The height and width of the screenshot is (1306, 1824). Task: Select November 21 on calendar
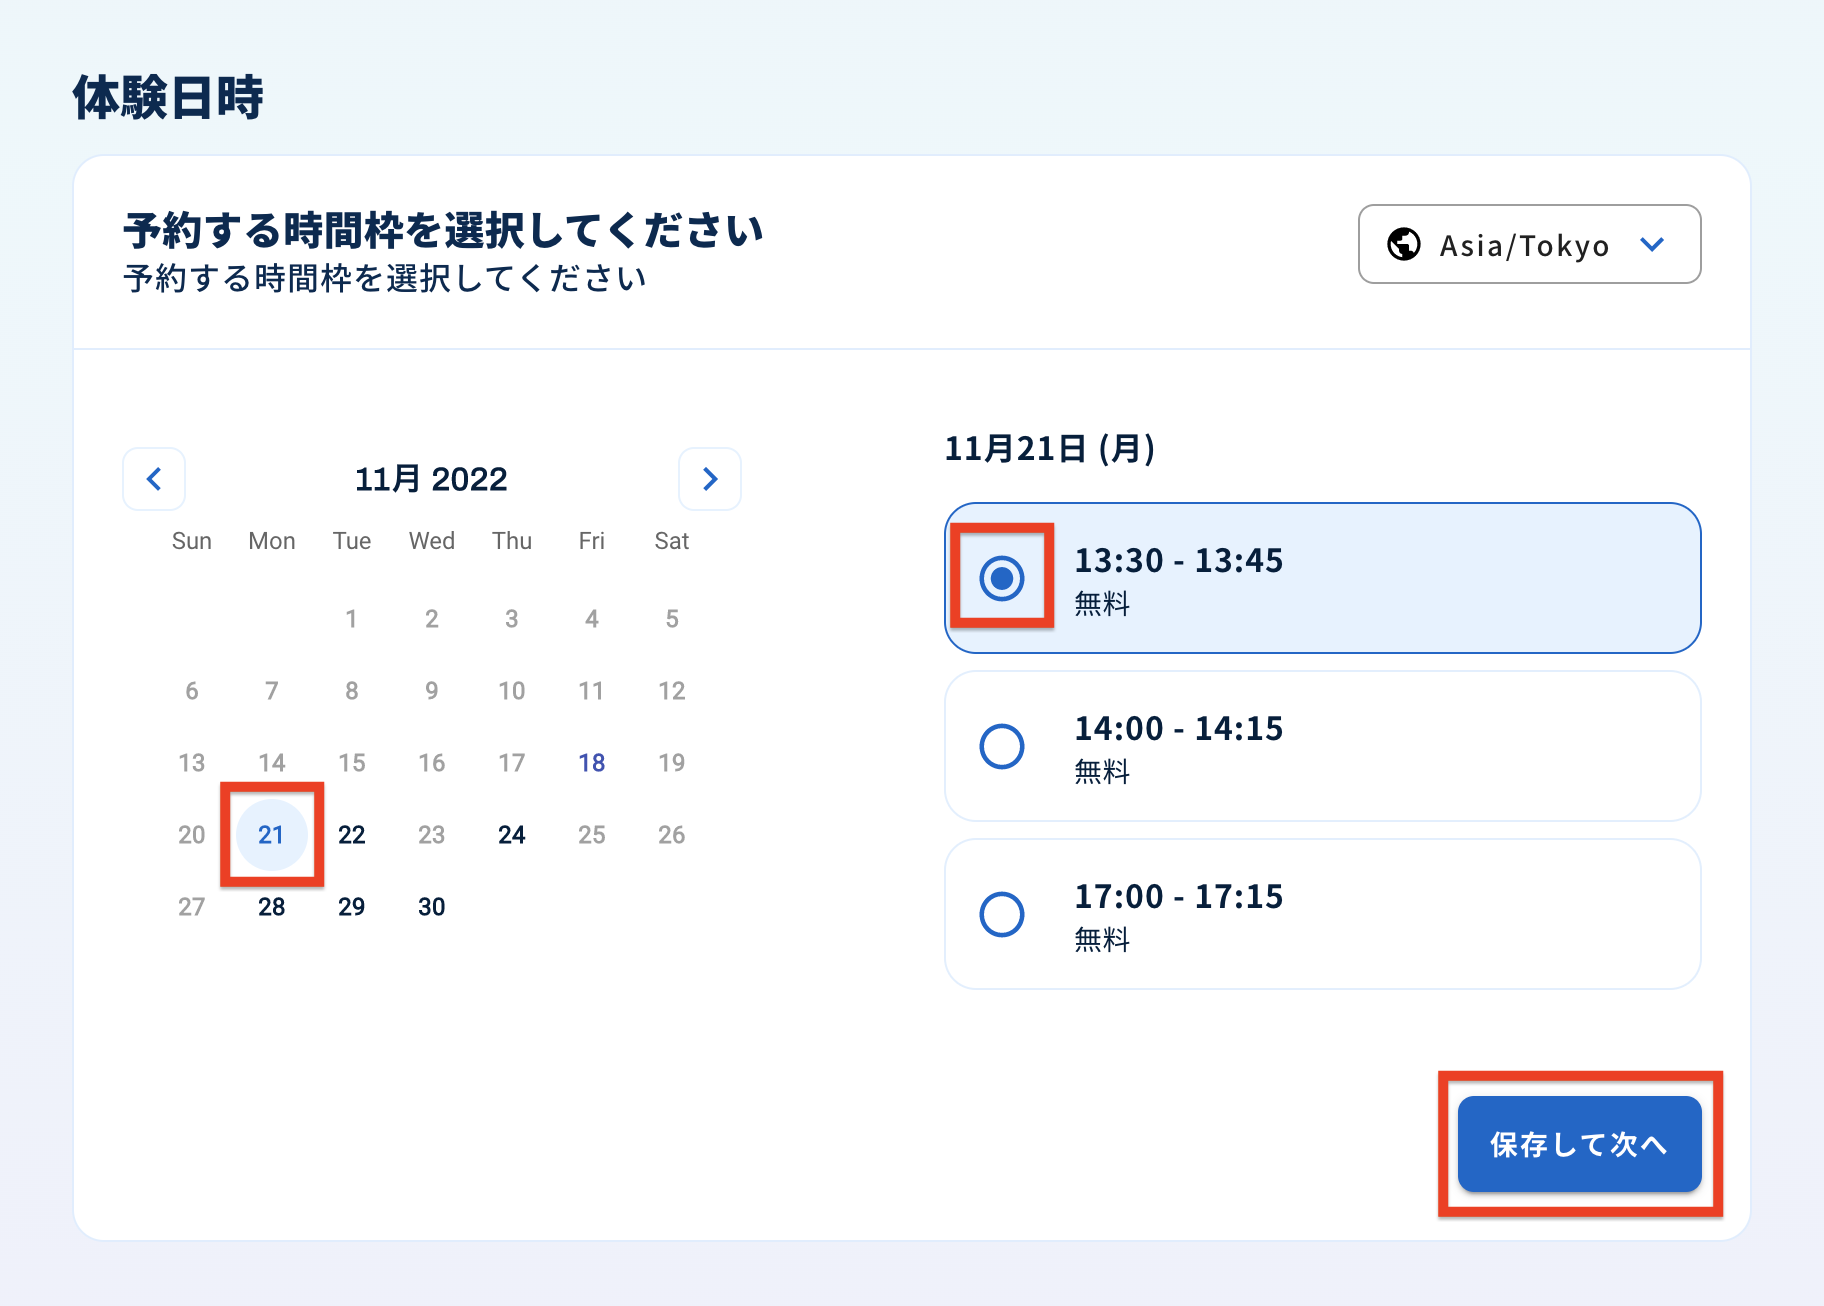pyautogui.click(x=272, y=835)
